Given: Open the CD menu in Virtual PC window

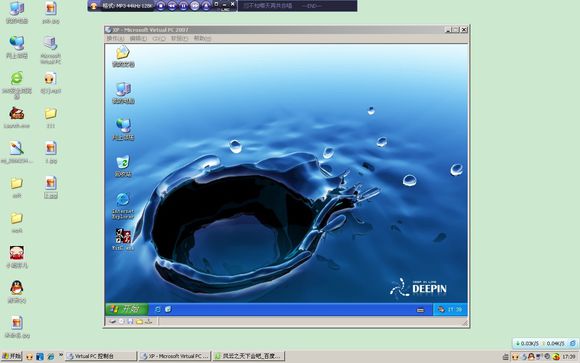Looking at the screenshot, I should [159, 38].
